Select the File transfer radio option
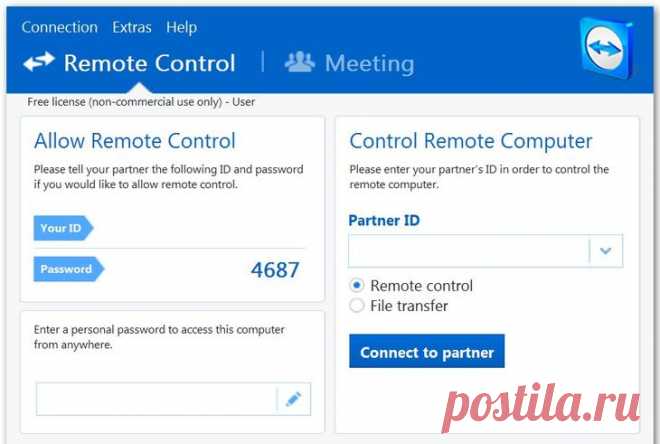The width and height of the screenshot is (660, 444). tap(357, 306)
